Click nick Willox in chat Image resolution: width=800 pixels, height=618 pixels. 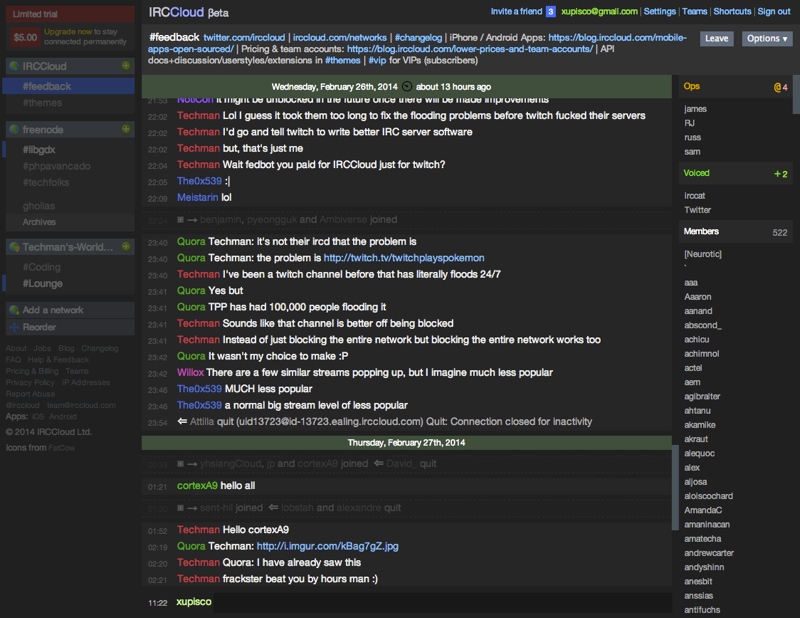point(190,373)
